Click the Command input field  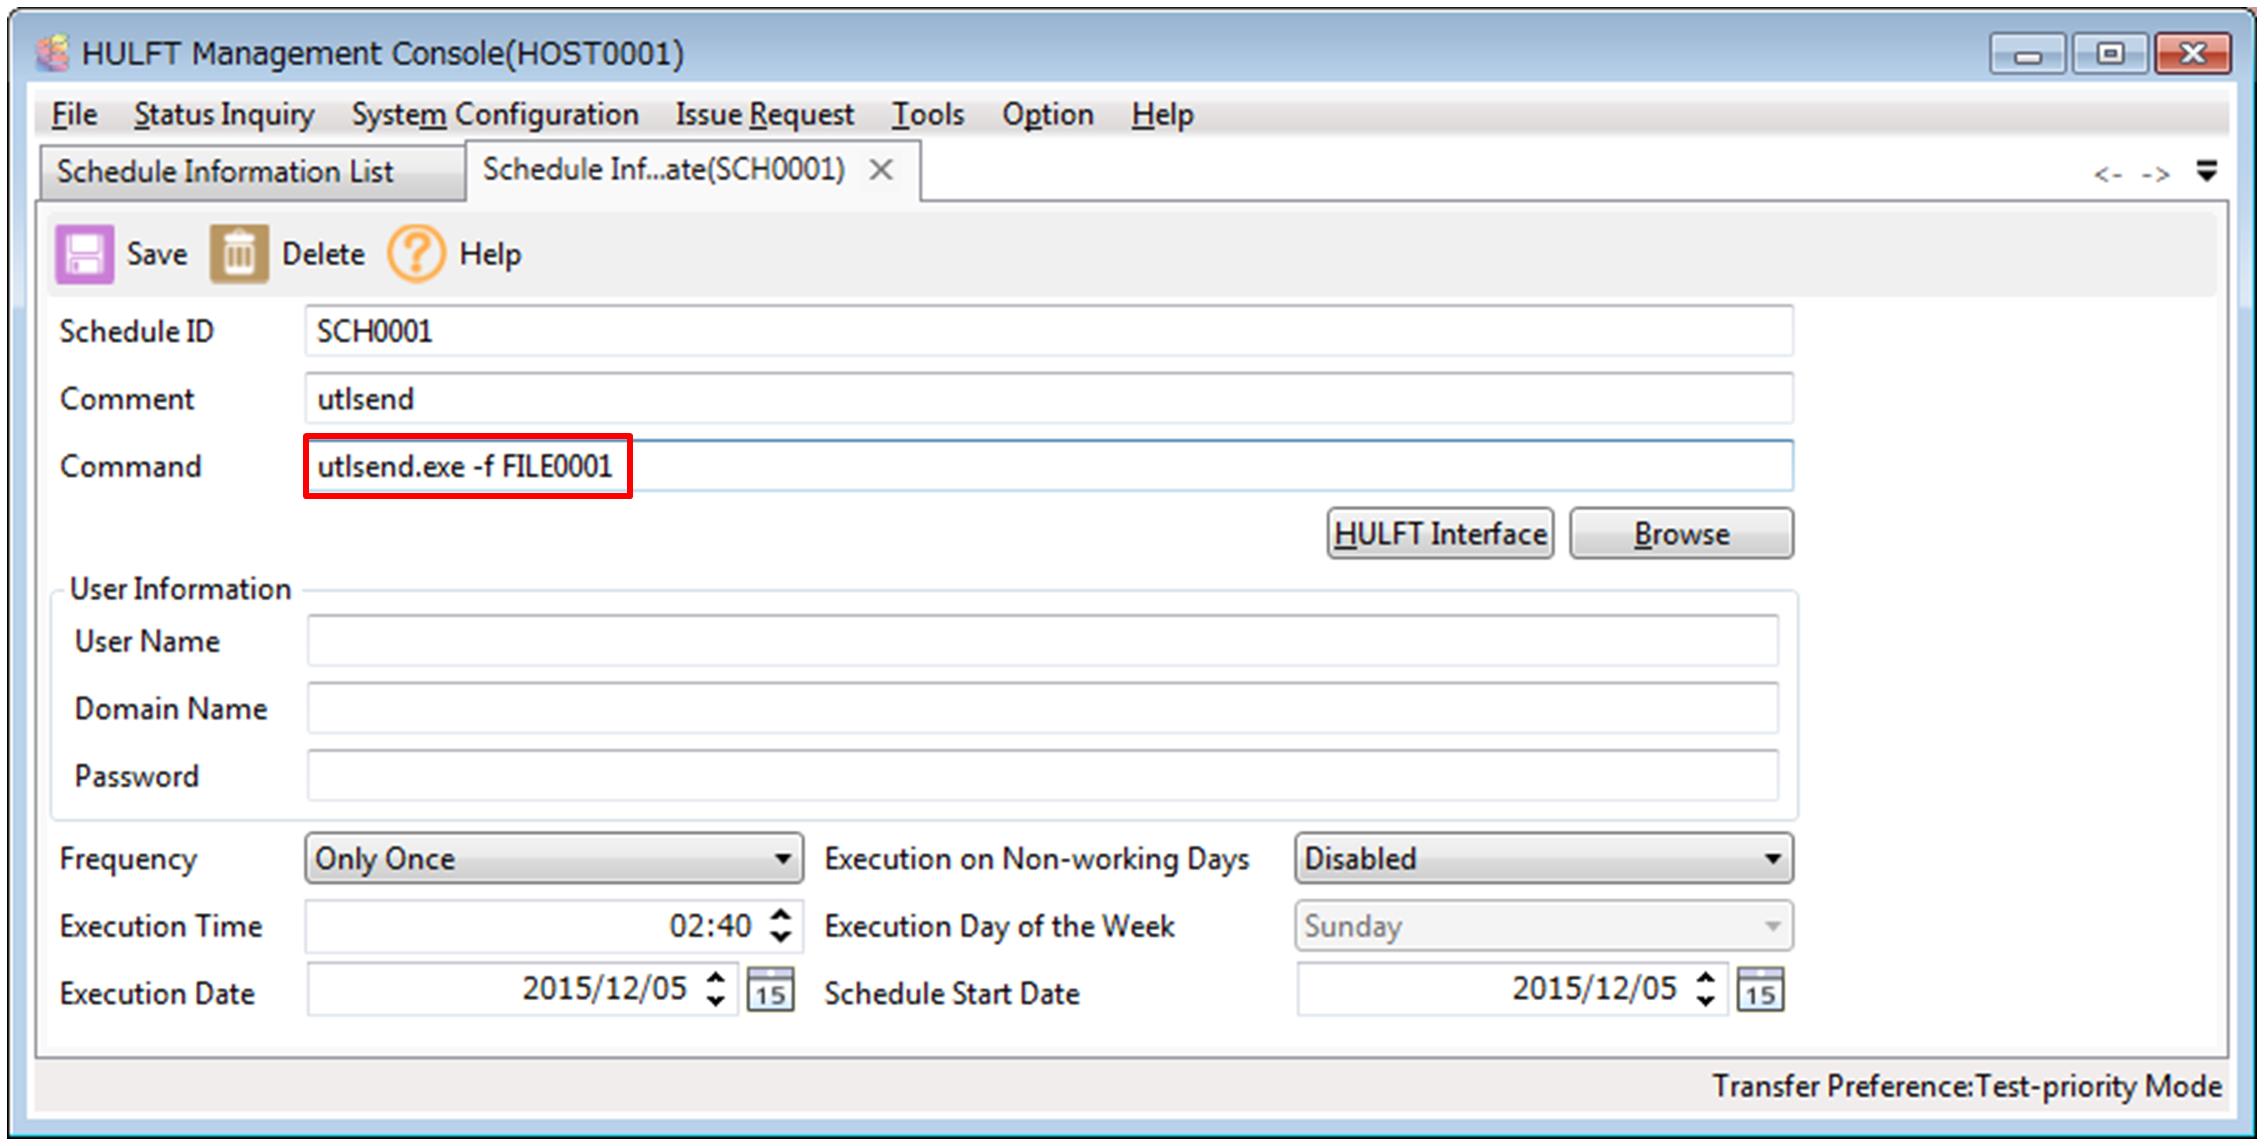(1049, 466)
